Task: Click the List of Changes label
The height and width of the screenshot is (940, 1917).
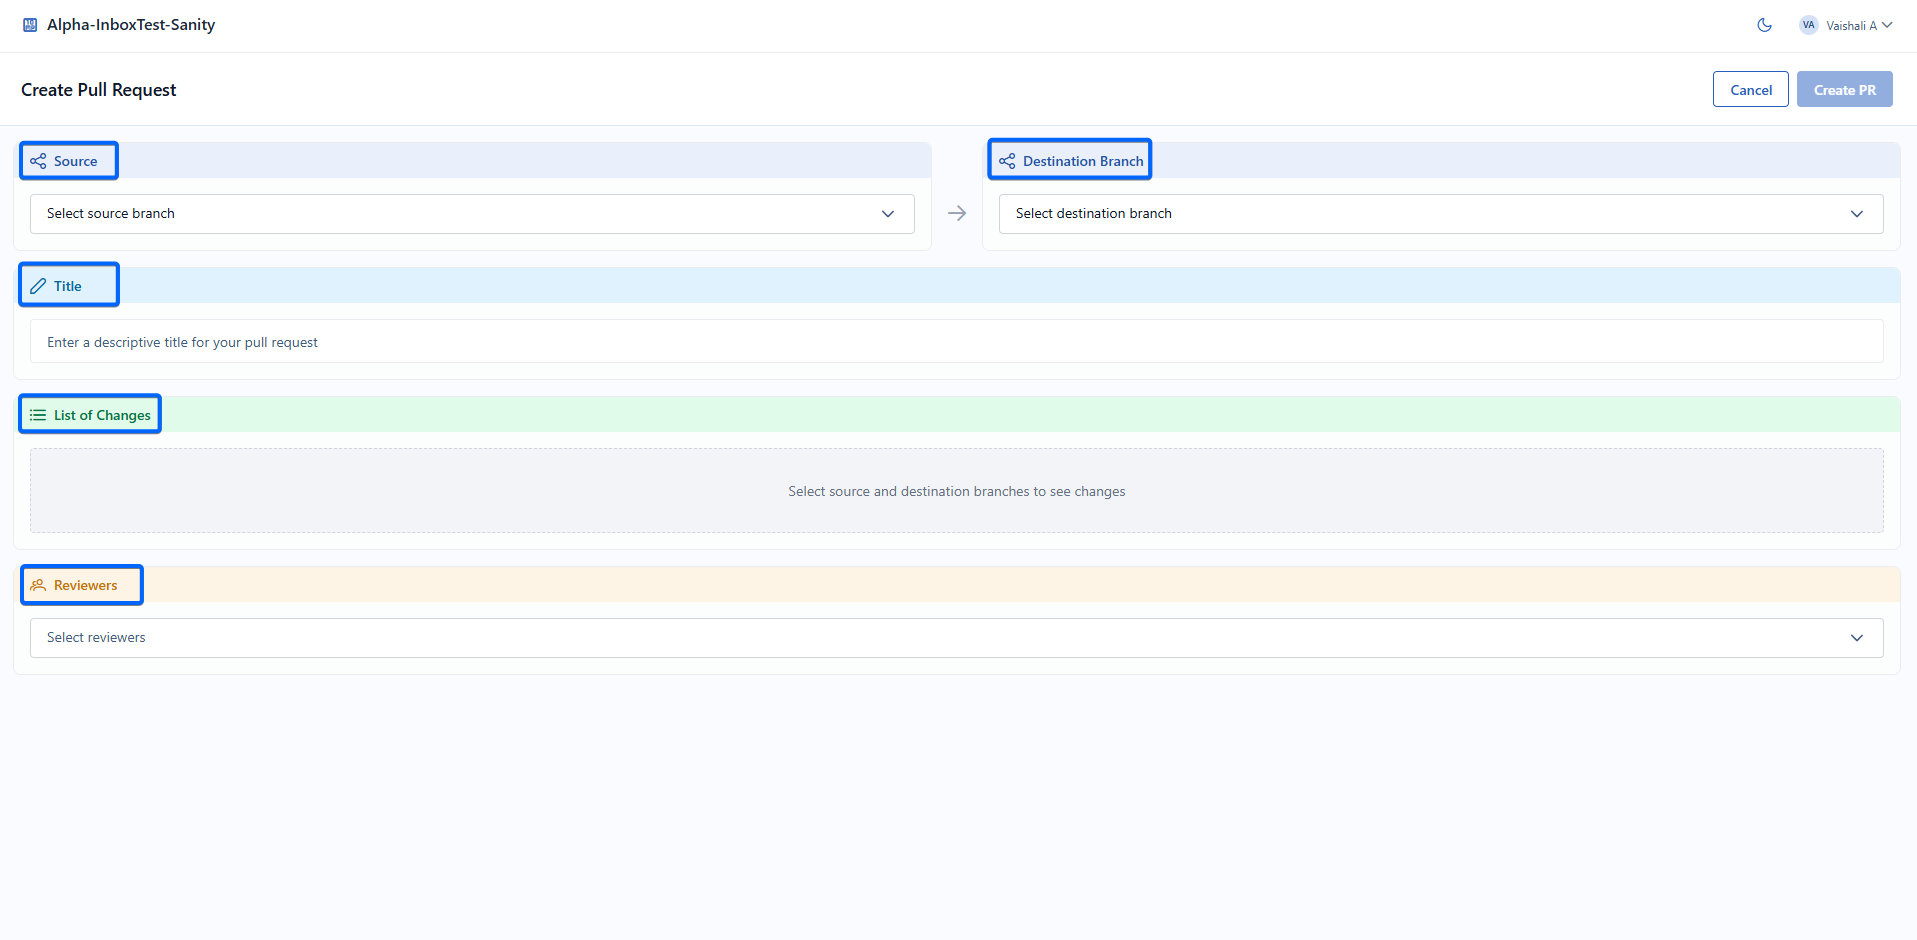Action: point(102,415)
